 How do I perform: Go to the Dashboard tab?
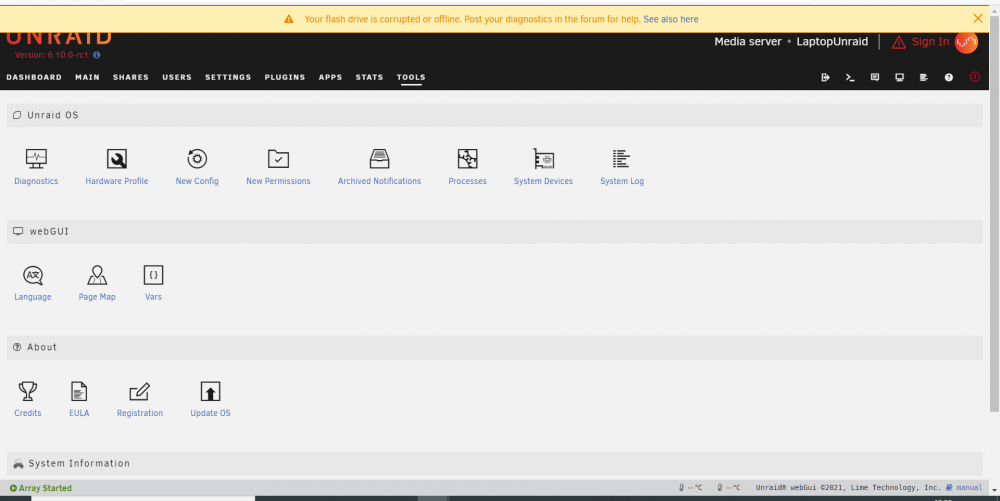click(34, 77)
